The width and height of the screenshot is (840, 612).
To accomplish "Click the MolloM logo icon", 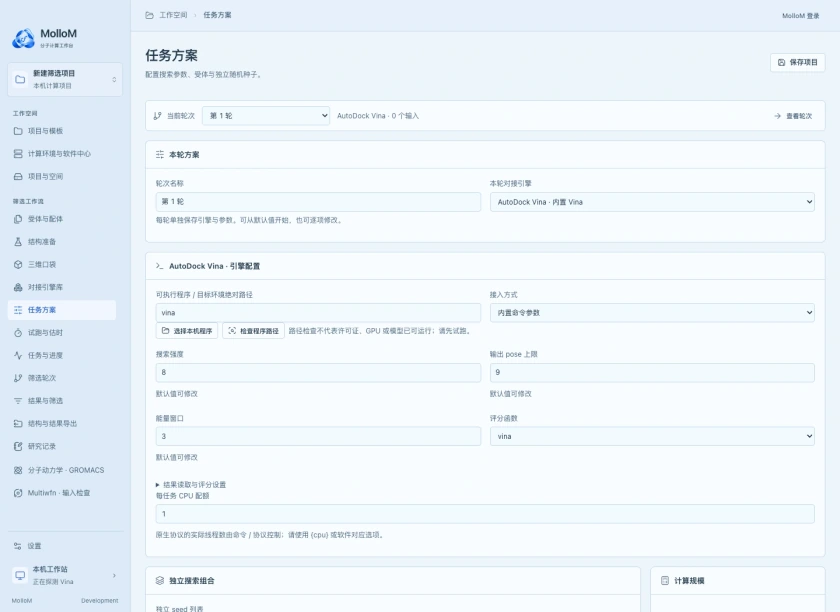I will [x=24, y=39].
